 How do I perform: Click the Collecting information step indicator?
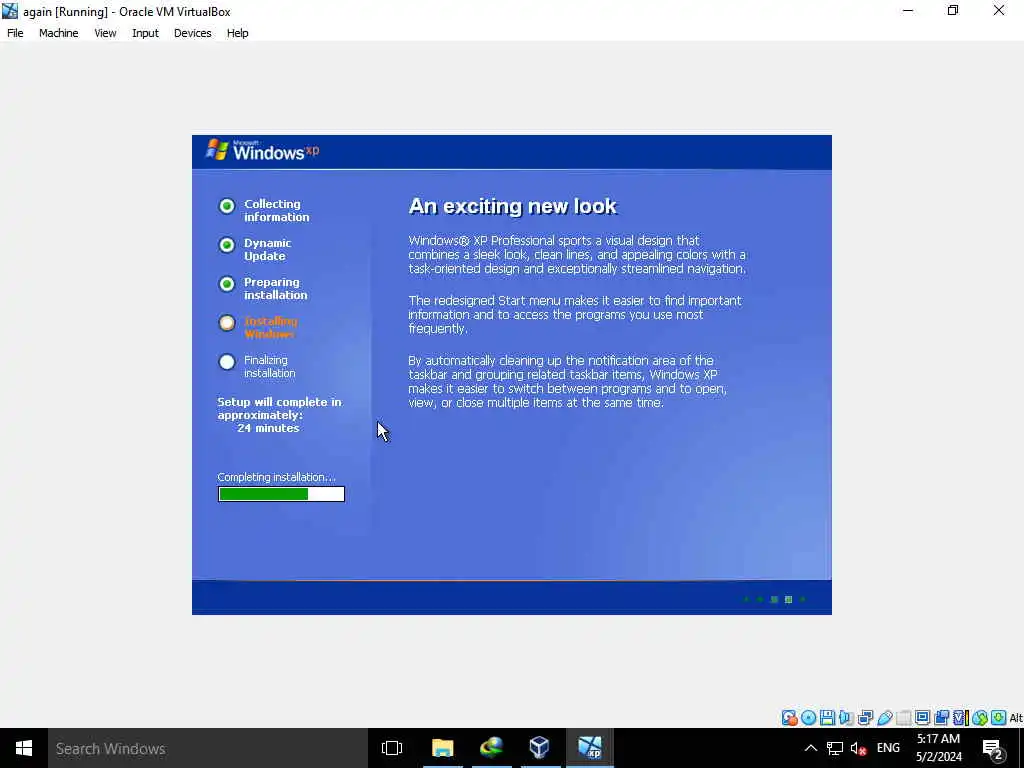227,206
